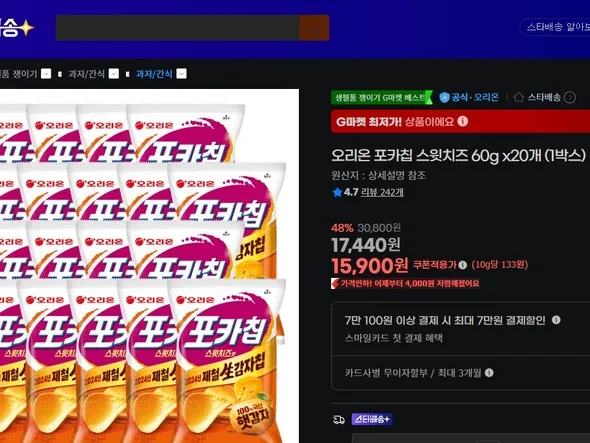Open the highlighted blue 과자/간식 link
The height and width of the screenshot is (443, 590).
(x=154, y=74)
